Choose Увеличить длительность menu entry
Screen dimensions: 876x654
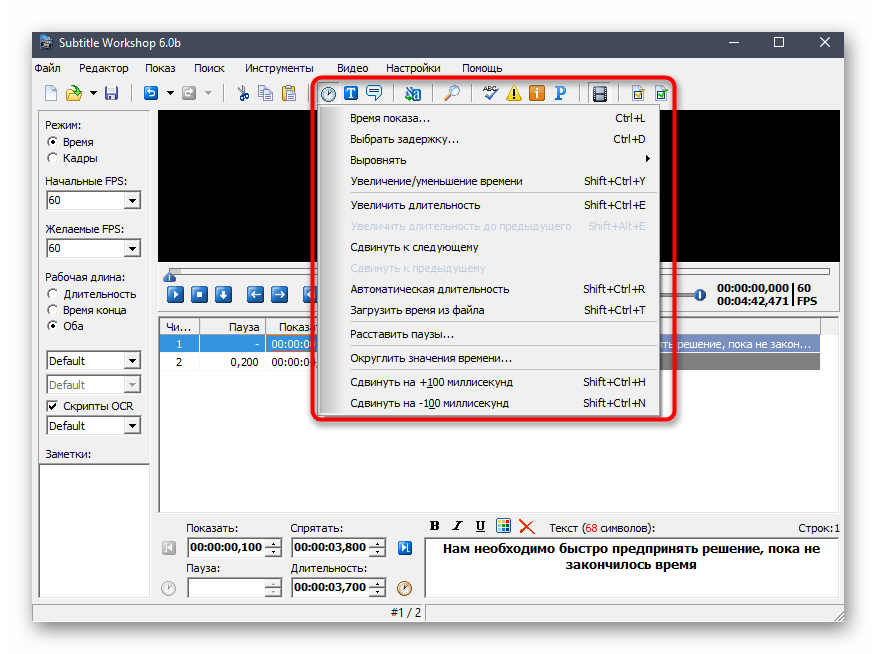click(488, 205)
